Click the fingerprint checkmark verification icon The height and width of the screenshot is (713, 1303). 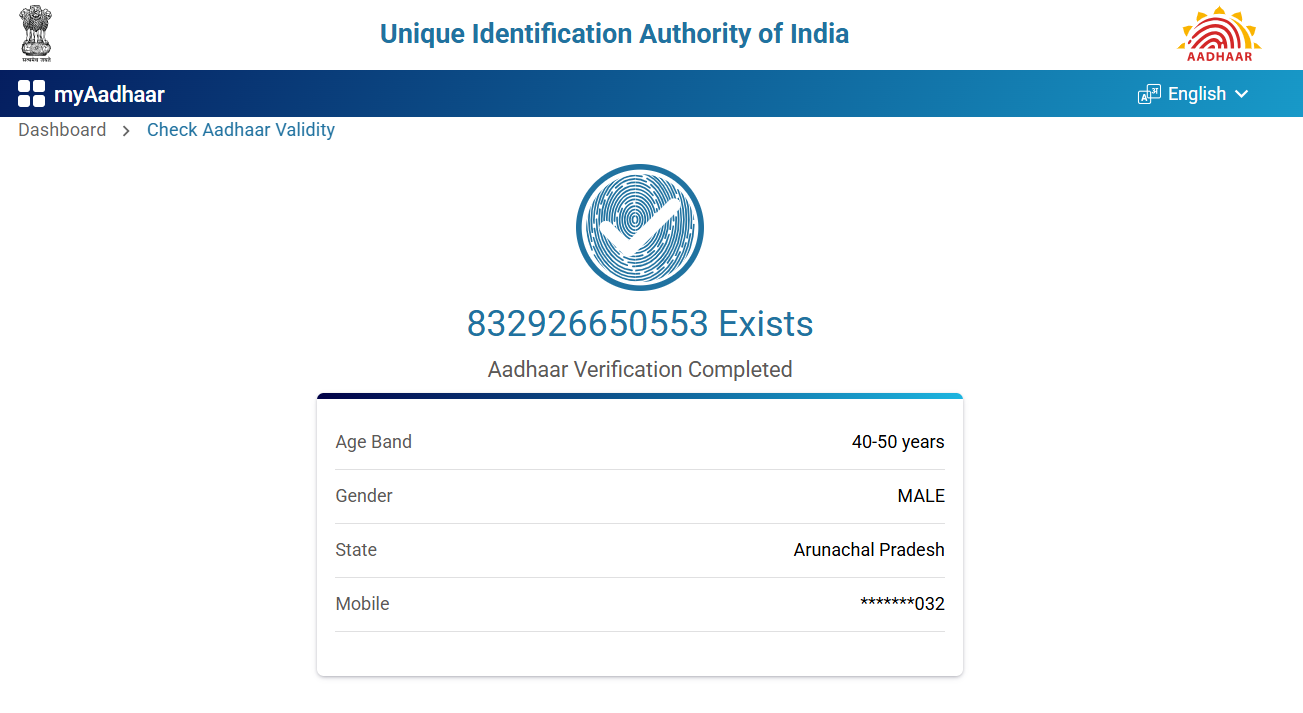pyautogui.click(x=640, y=228)
